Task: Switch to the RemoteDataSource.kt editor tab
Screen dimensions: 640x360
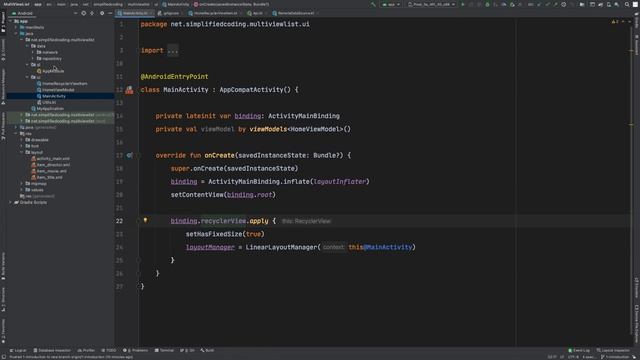Action: click(x=296, y=13)
